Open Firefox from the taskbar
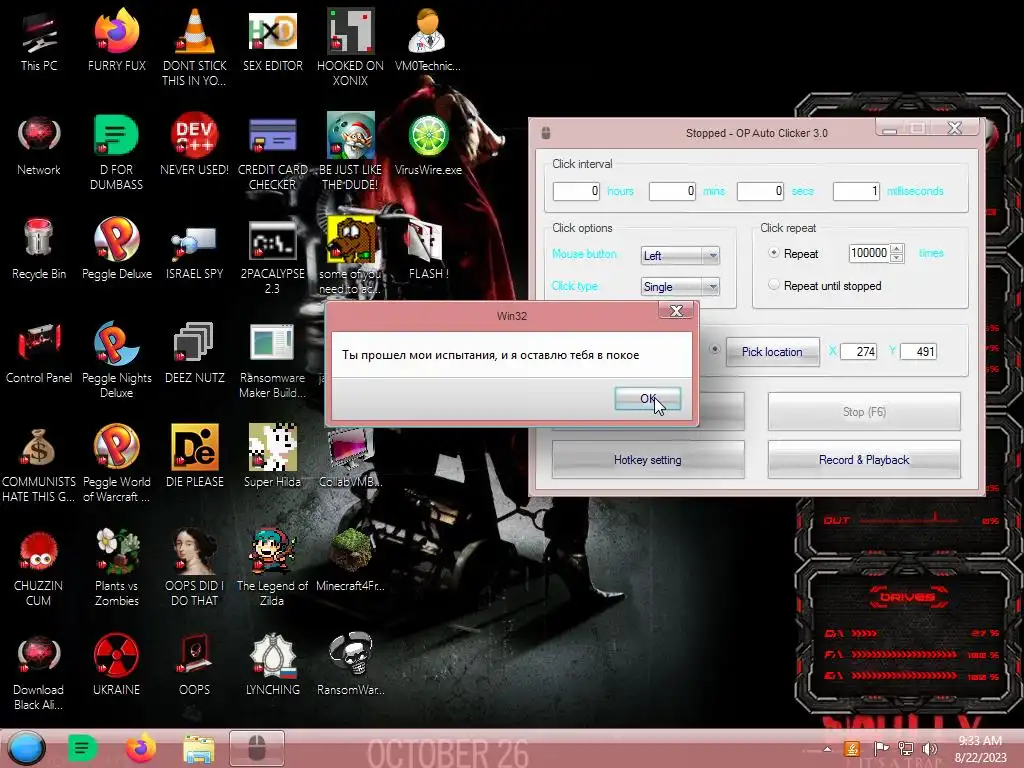 140,748
